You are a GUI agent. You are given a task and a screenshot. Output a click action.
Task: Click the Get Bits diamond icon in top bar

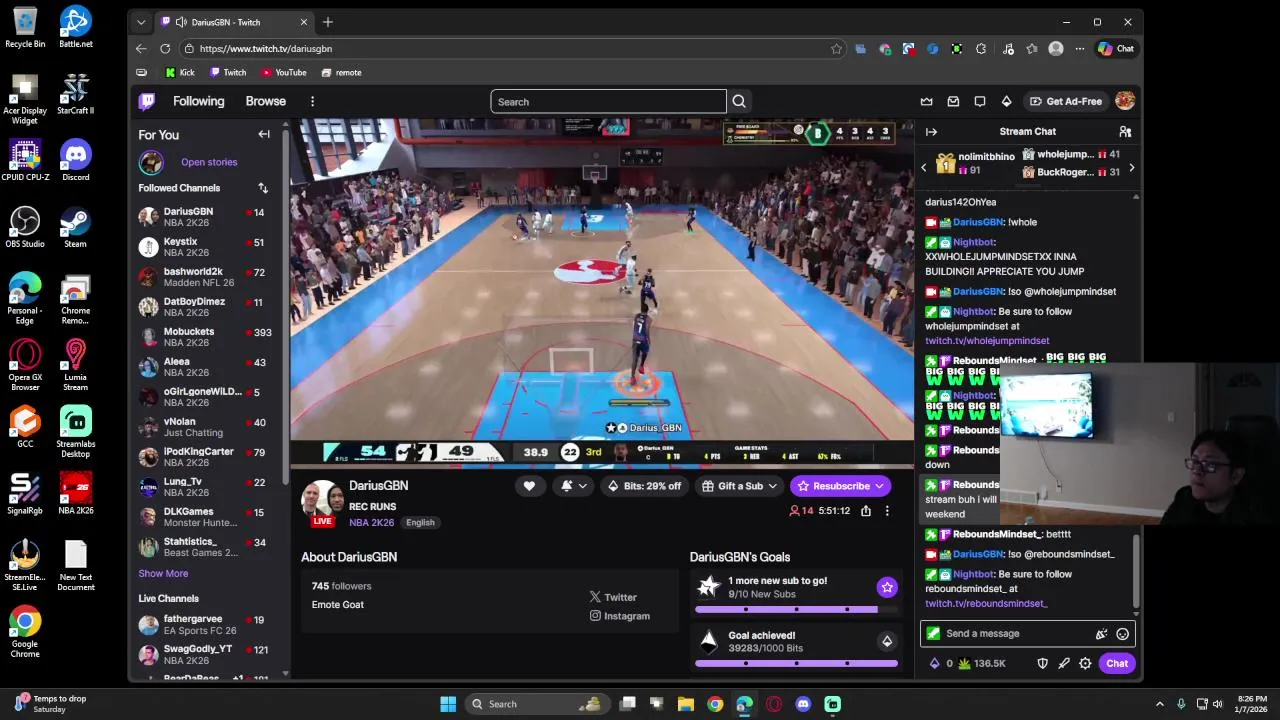[1006, 101]
